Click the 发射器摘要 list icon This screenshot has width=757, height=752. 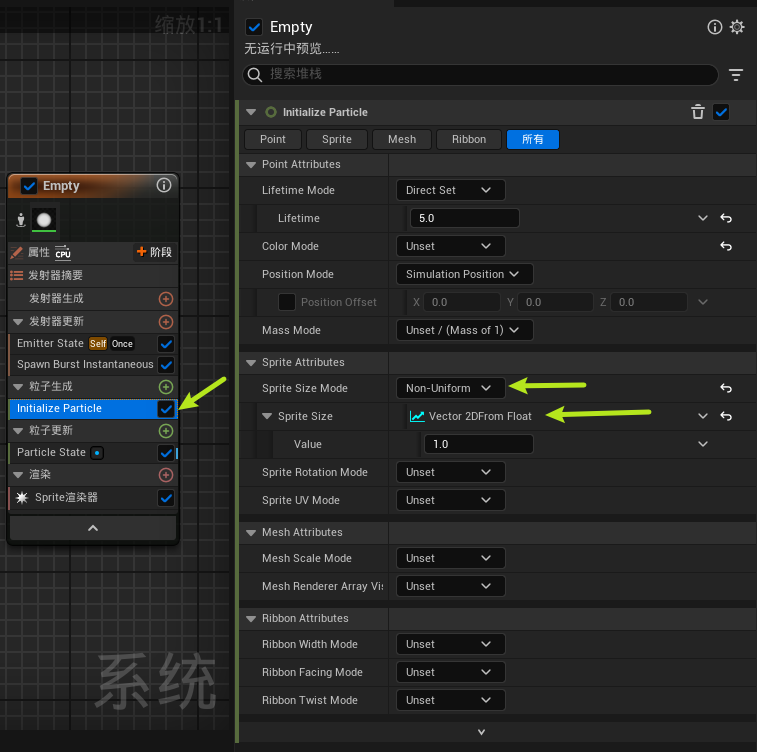(16, 276)
